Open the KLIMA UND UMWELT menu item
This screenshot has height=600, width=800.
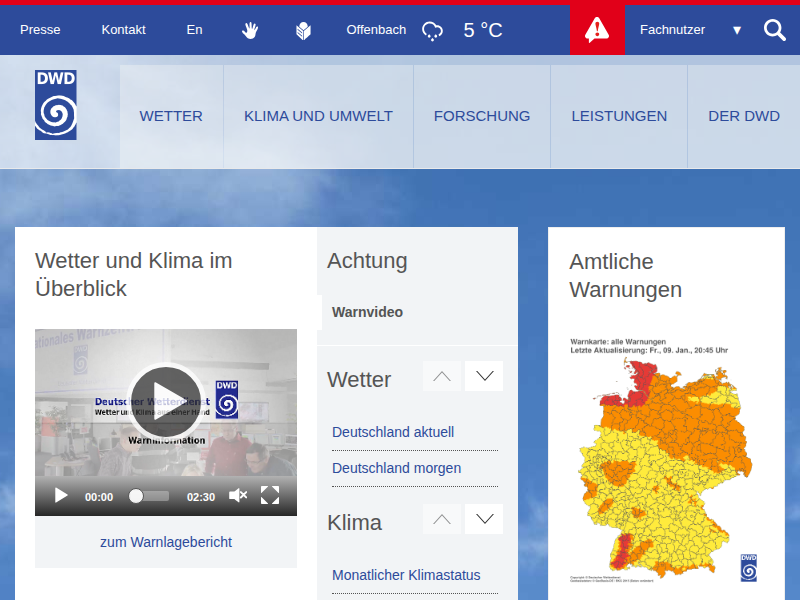[318, 116]
